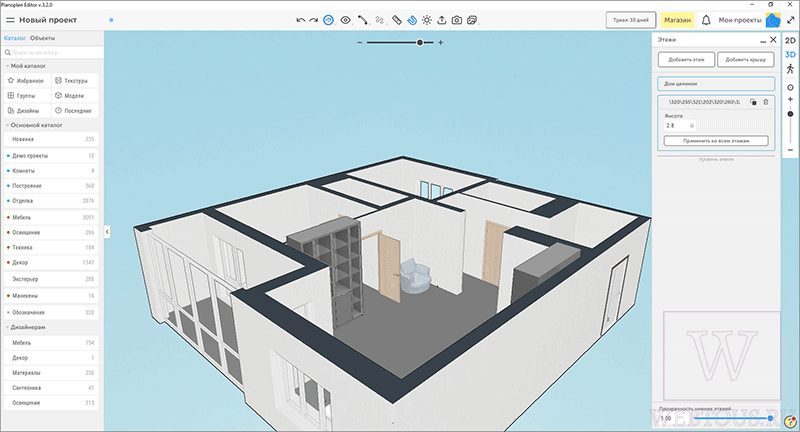Duplicate the floor using copy icon
Viewport: 800px width, 432px height.
click(x=753, y=102)
